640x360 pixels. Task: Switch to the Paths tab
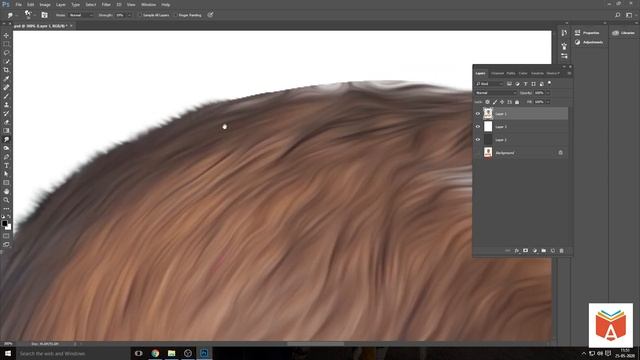(511, 73)
